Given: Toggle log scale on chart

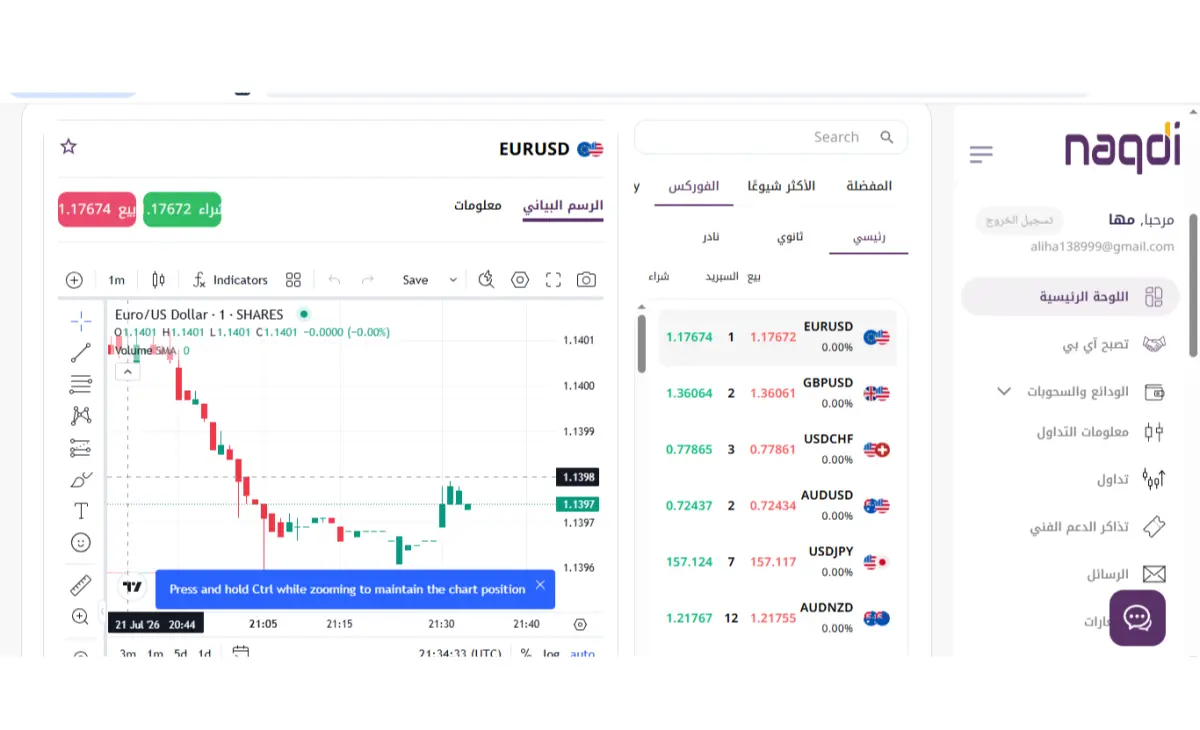Looking at the screenshot, I should pos(551,654).
